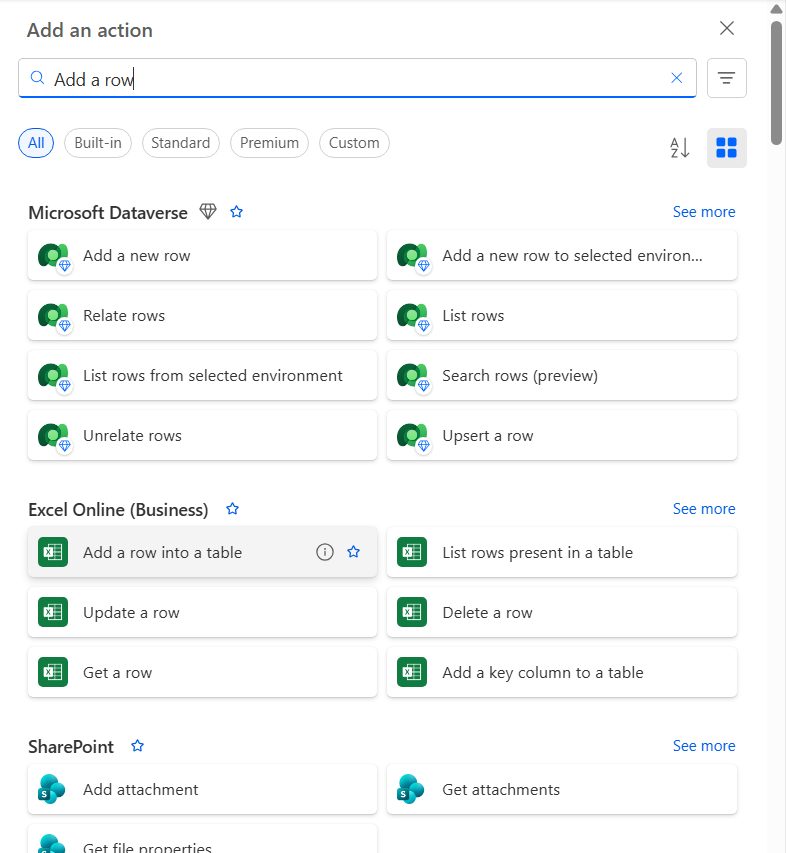Favorite the Microsoft Dataverse connector star

coord(236,211)
